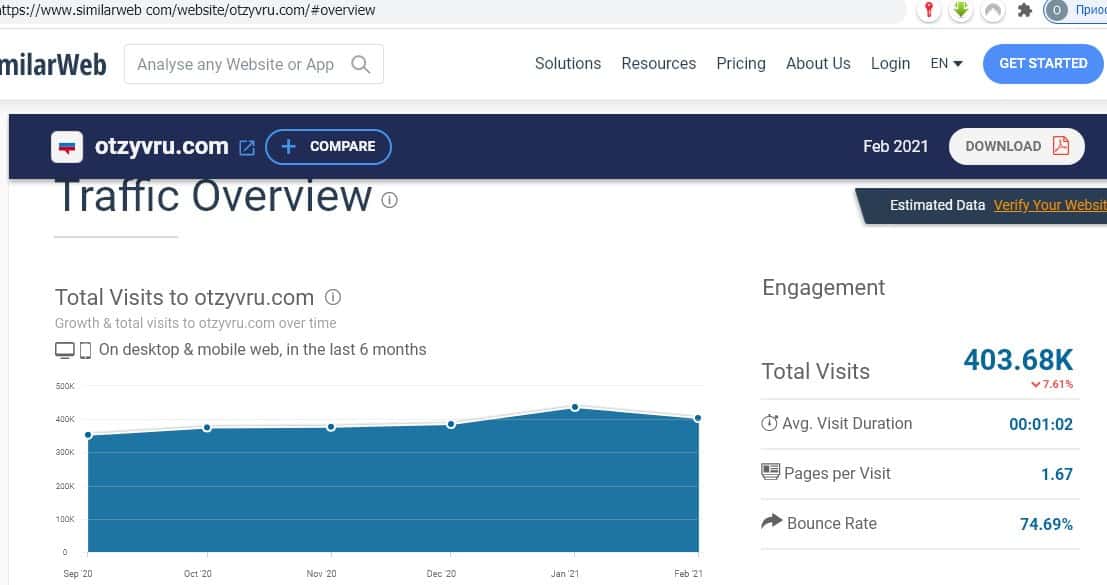Click the gray arch extension icon
The height and width of the screenshot is (585, 1107).
[993, 10]
